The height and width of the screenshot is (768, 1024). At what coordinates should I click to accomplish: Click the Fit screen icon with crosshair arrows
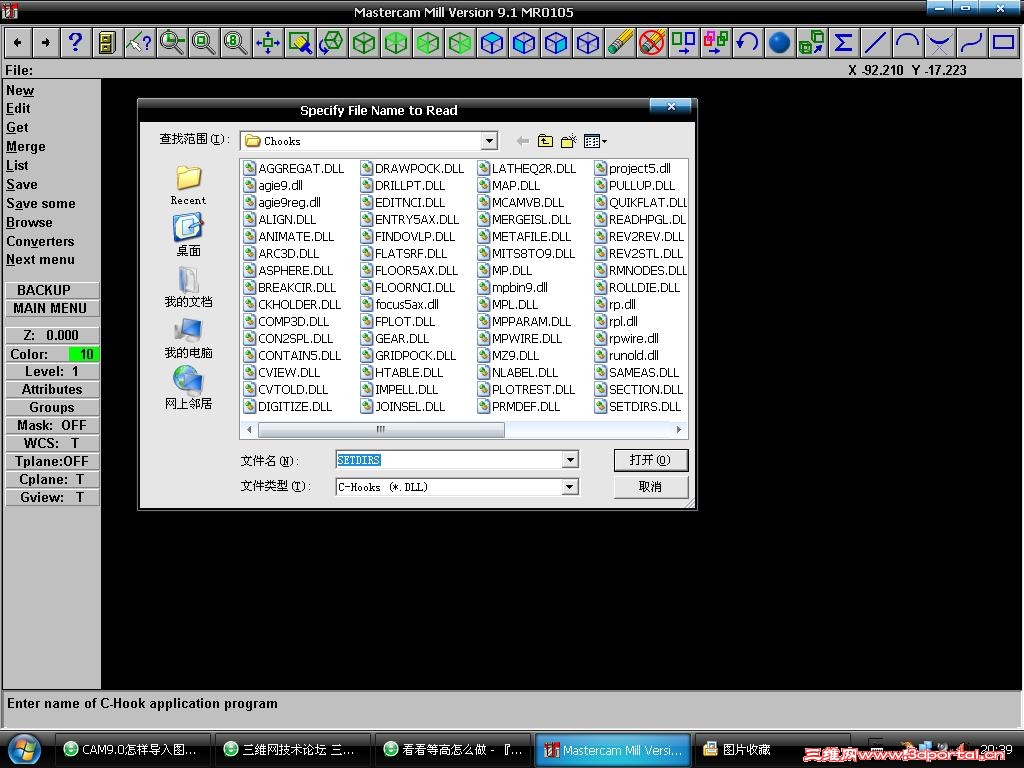click(268, 43)
